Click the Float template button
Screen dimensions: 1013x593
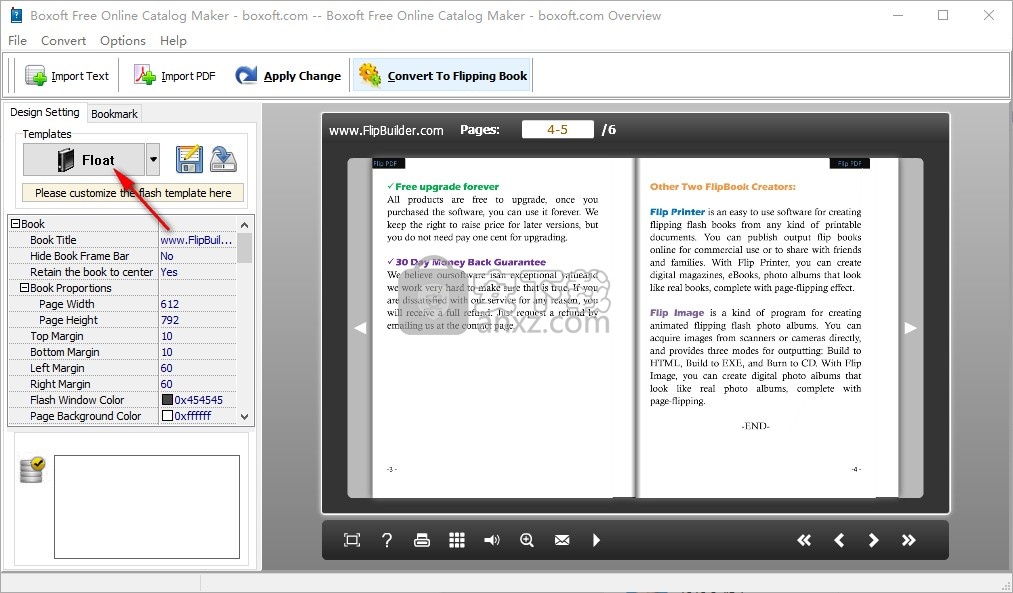coord(84,160)
